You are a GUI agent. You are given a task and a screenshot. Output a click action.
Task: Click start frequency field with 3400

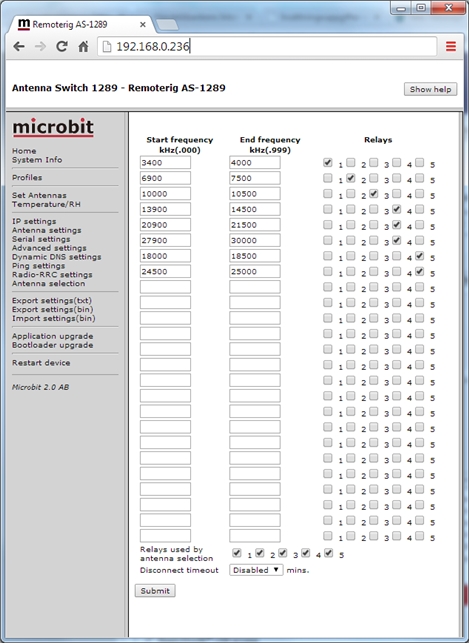[165, 162]
